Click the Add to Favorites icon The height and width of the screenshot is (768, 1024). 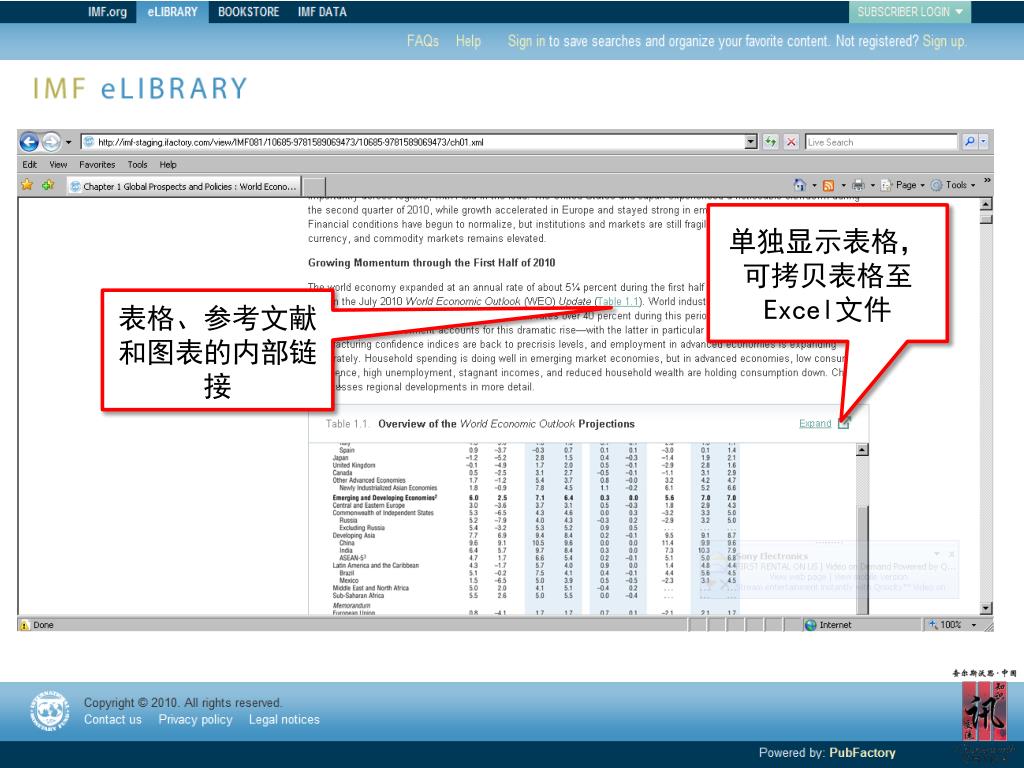[x=48, y=185]
